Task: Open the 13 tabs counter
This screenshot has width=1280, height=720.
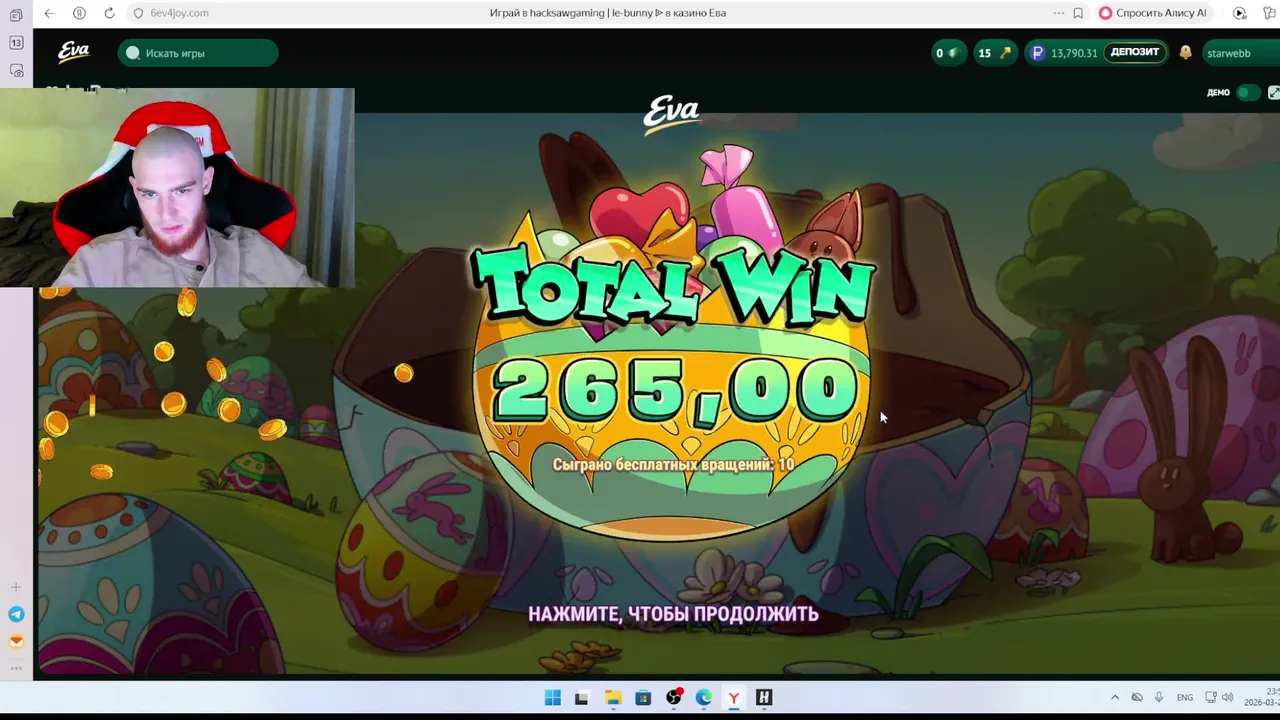Action: tap(16, 43)
